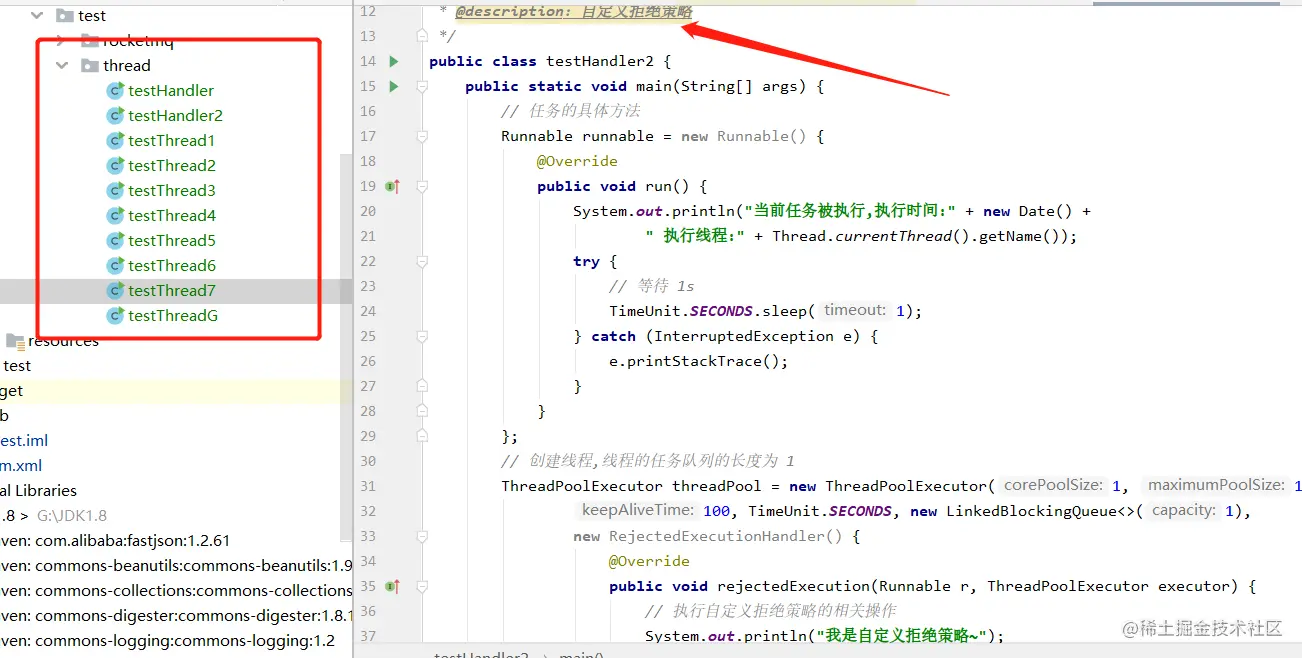
Task: Run testHandler2 class from line 14 gutter
Action: tap(394, 61)
